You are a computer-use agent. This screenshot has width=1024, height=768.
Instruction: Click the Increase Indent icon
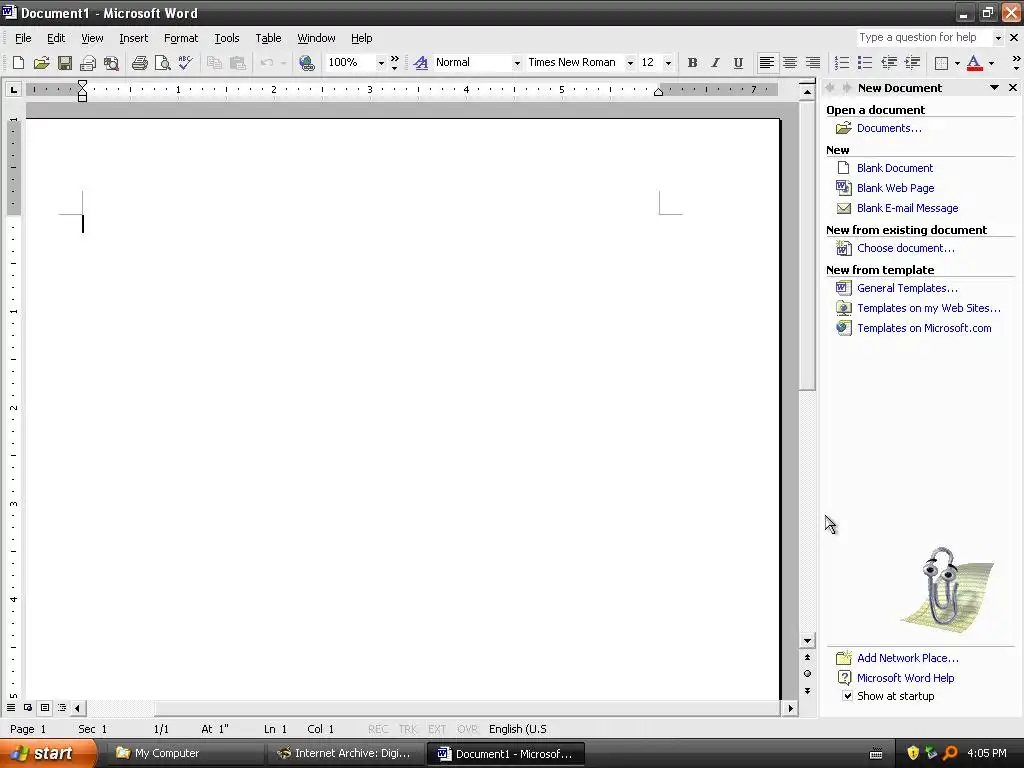912,63
